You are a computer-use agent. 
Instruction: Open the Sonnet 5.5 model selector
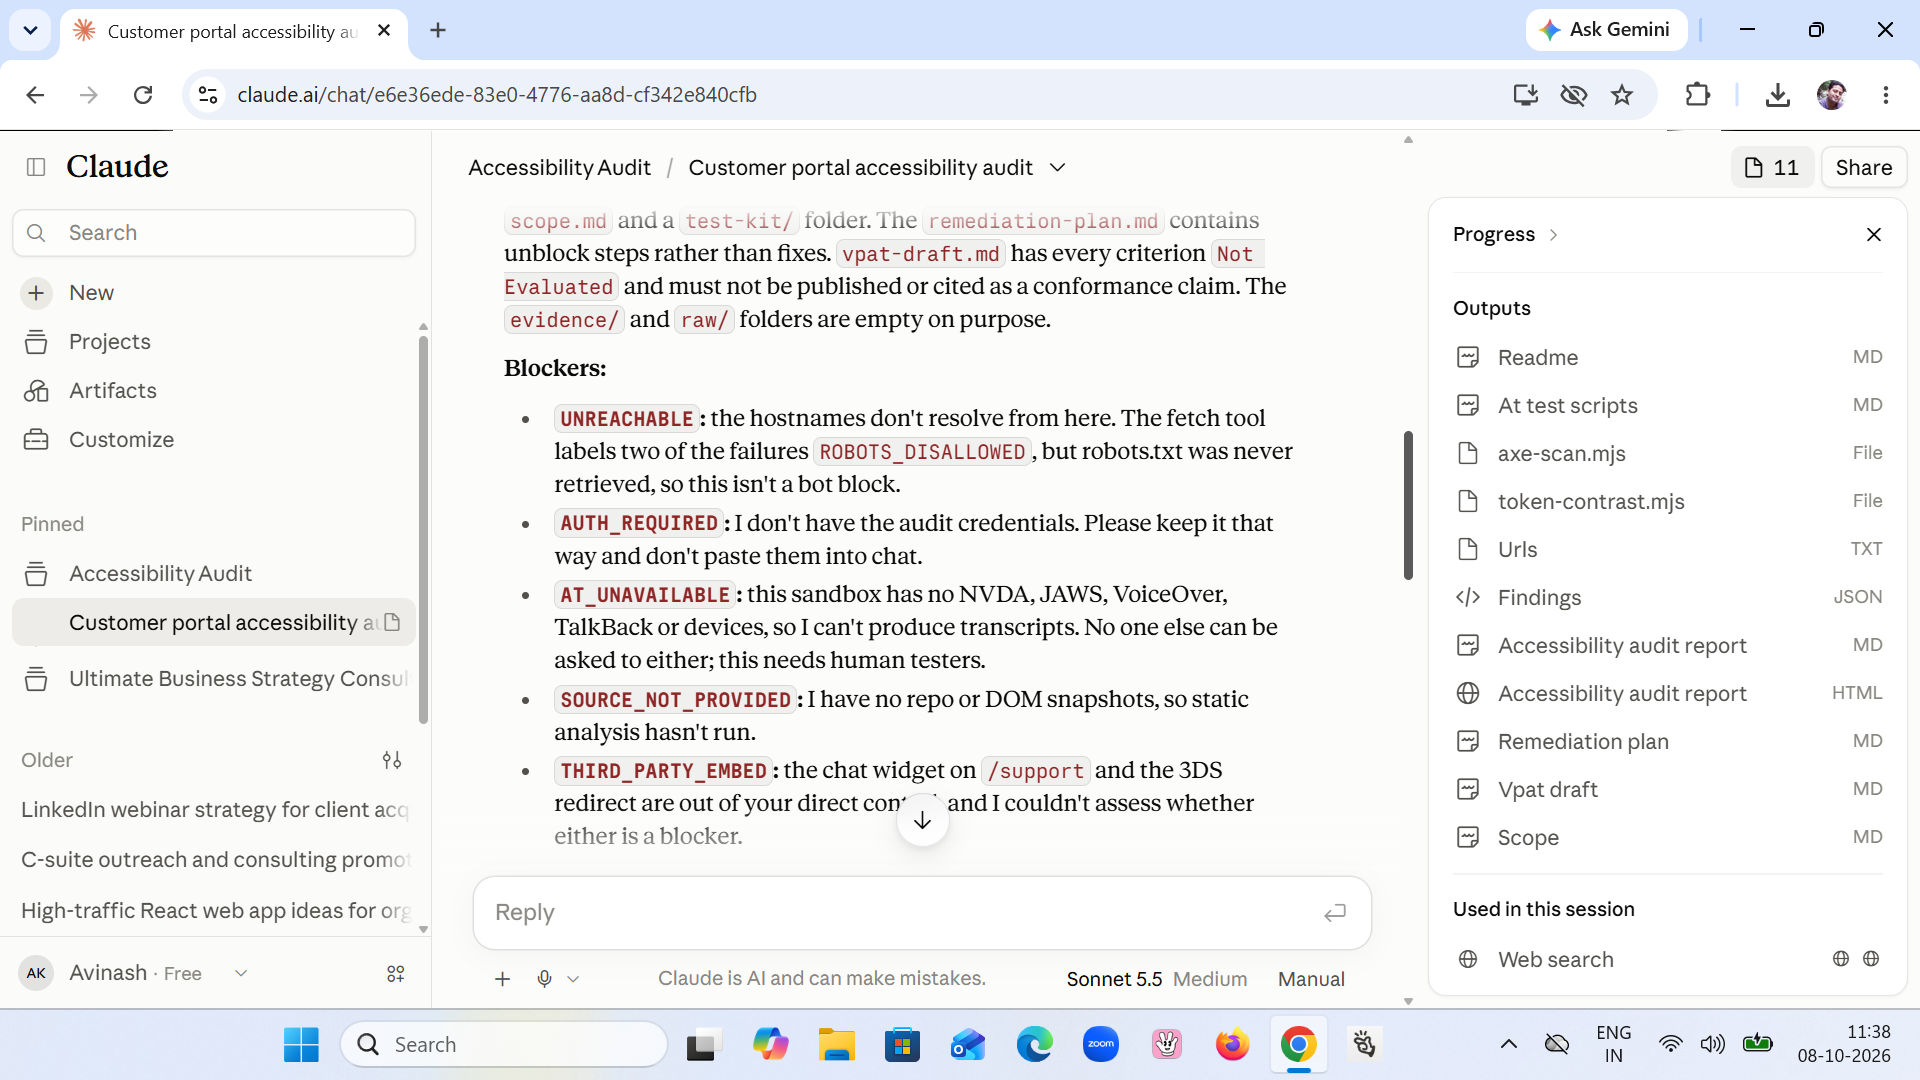tap(1157, 979)
